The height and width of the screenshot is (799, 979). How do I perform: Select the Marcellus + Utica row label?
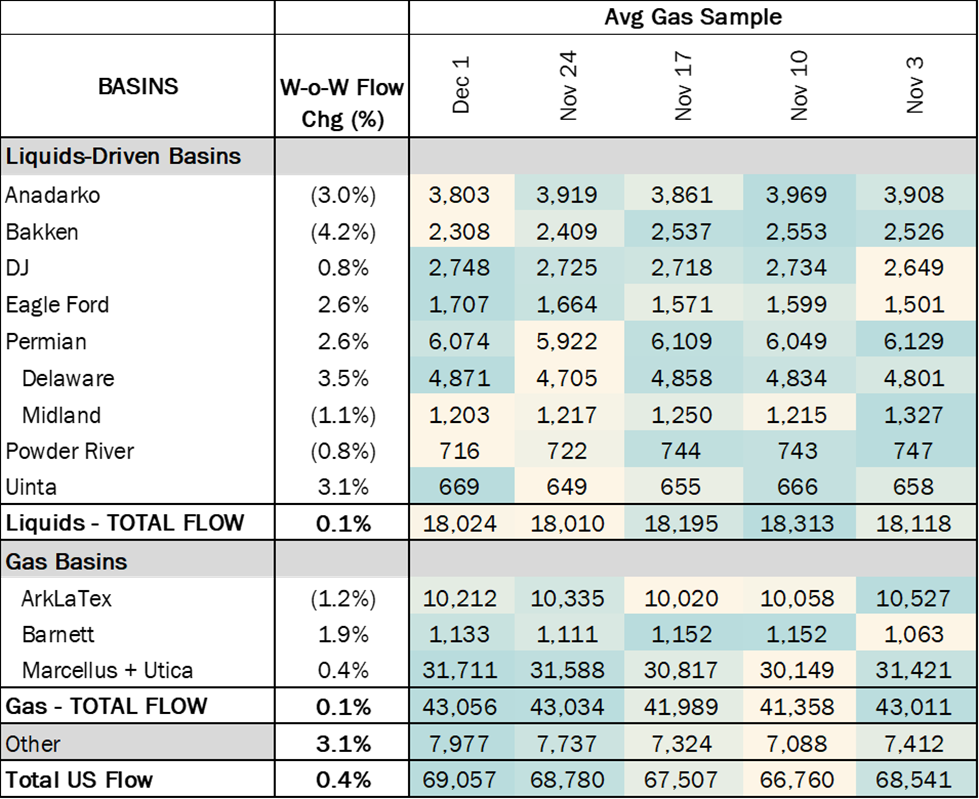point(107,670)
